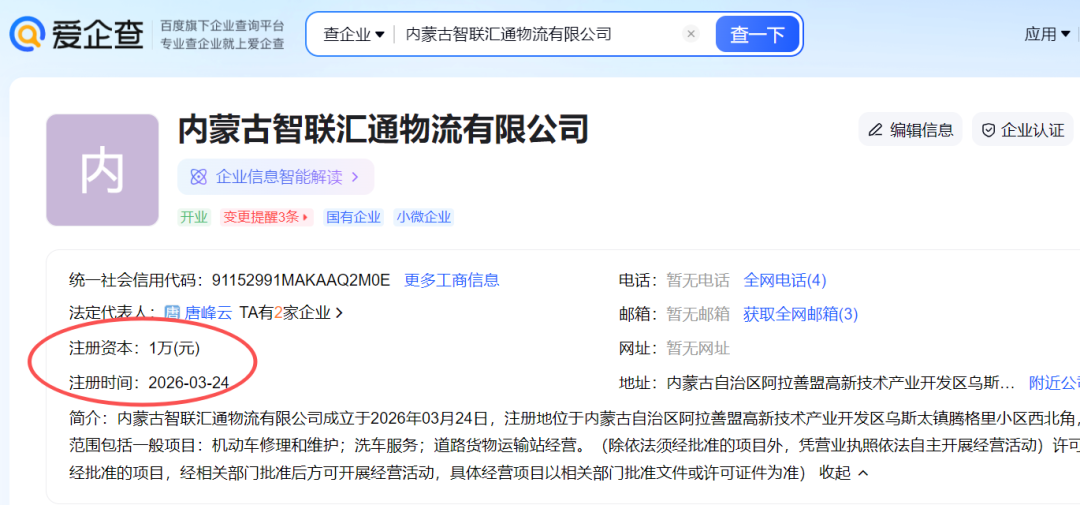Click the 暂无邮箱 email value
This screenshot has width=1080, height=505.
[698, 314]
